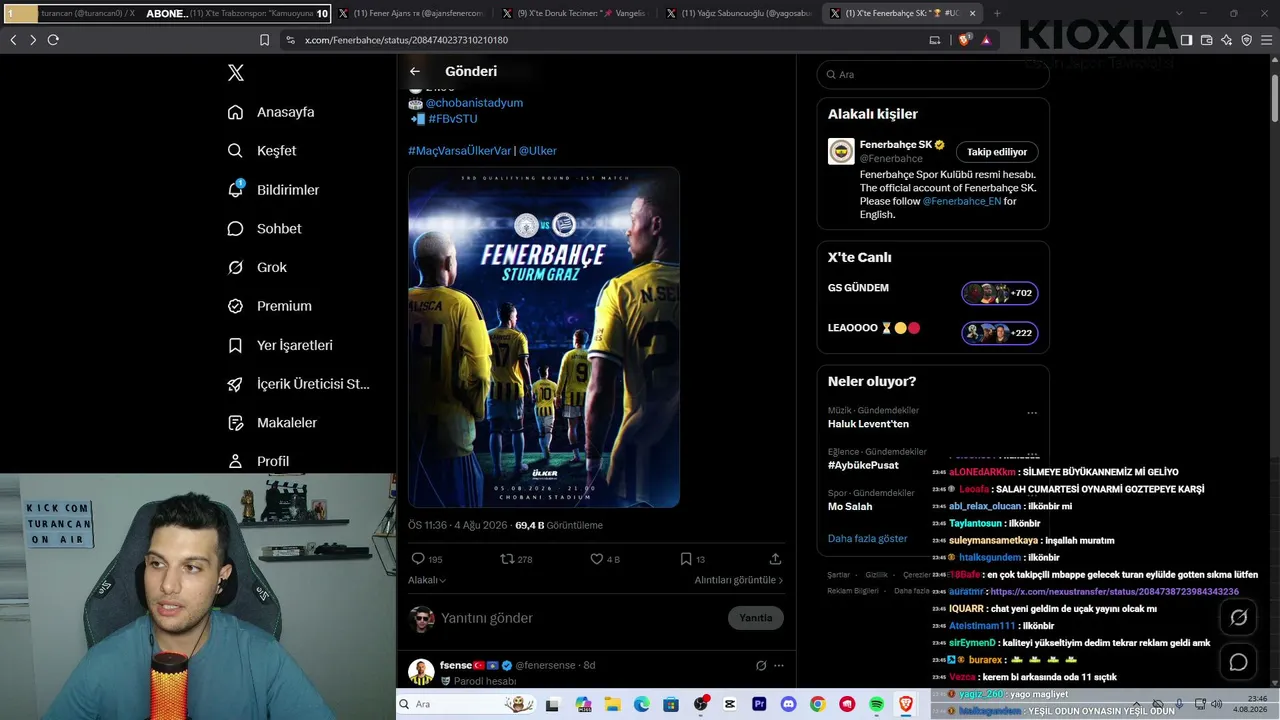1280x720 pixels.
Task: Open Bildirimler notifications
Action: (273, 190)
